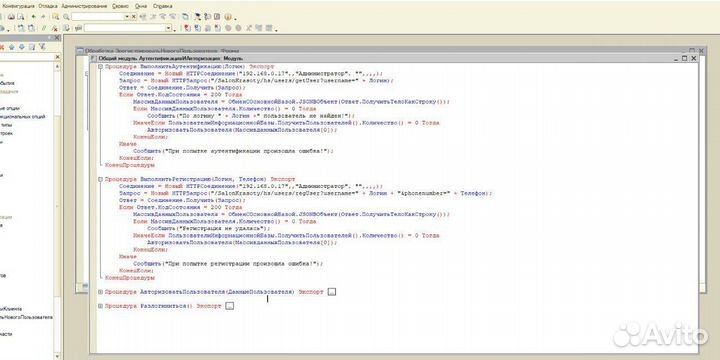Screen dimensions: 720x360
Task: Click the delete (red X) icon in the left panel
Action: 1,47
